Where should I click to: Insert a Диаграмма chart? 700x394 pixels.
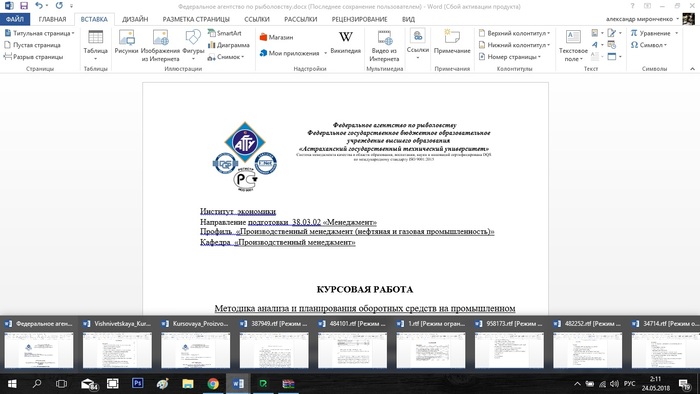(x=229, y=45)
